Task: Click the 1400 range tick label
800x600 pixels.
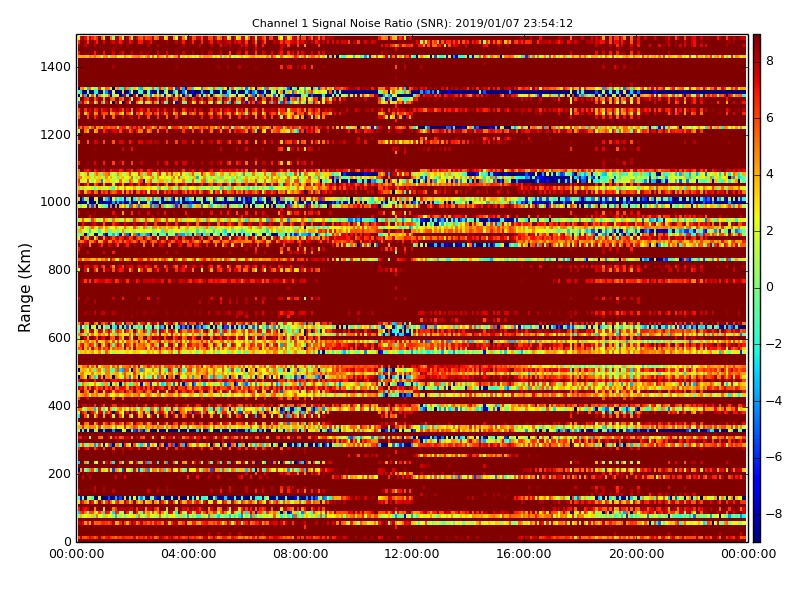Action: (x=56, y=67)
